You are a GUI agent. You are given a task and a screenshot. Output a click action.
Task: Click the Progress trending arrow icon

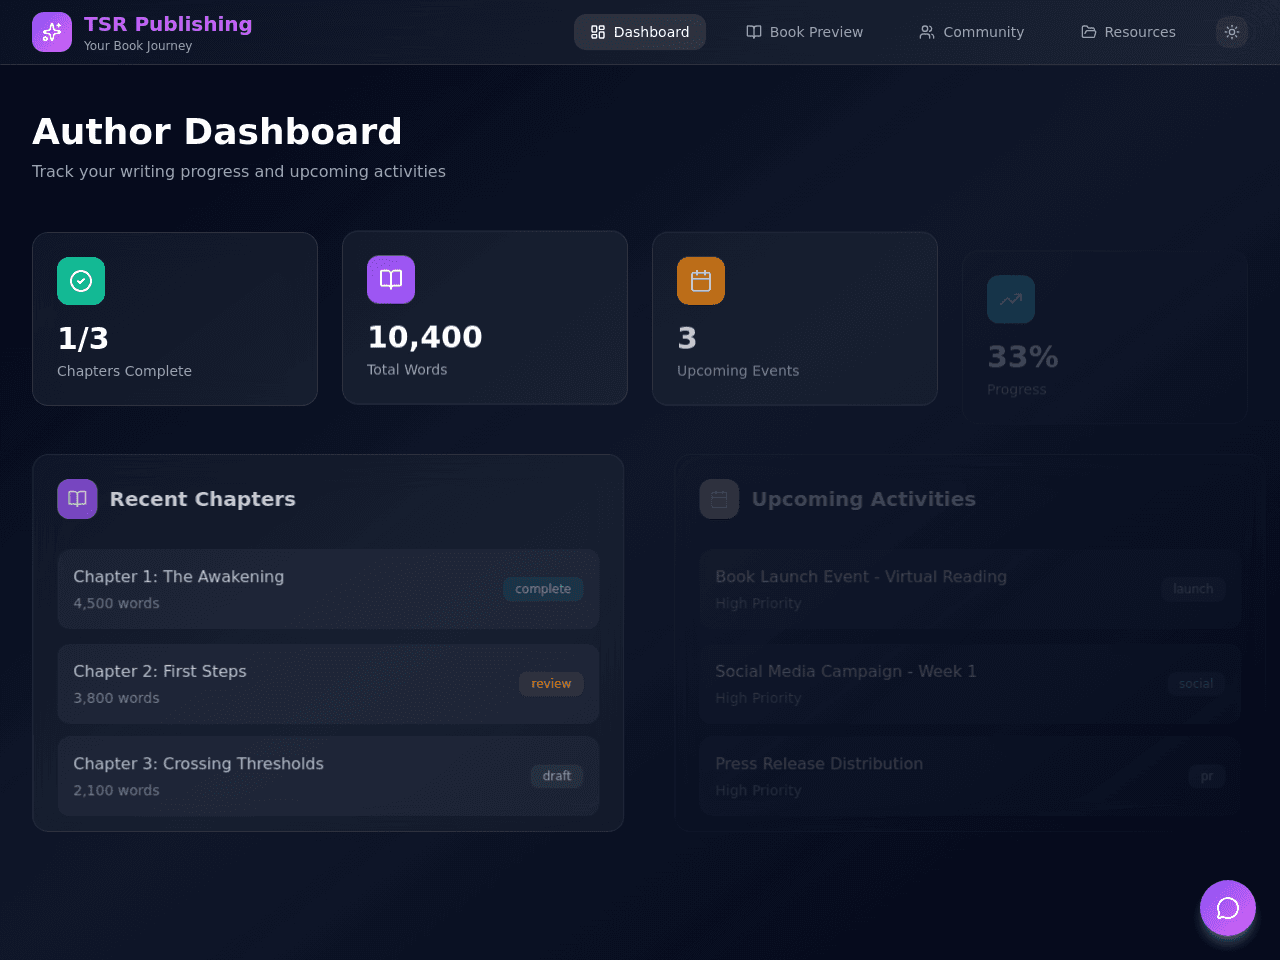click(1011, 299)
